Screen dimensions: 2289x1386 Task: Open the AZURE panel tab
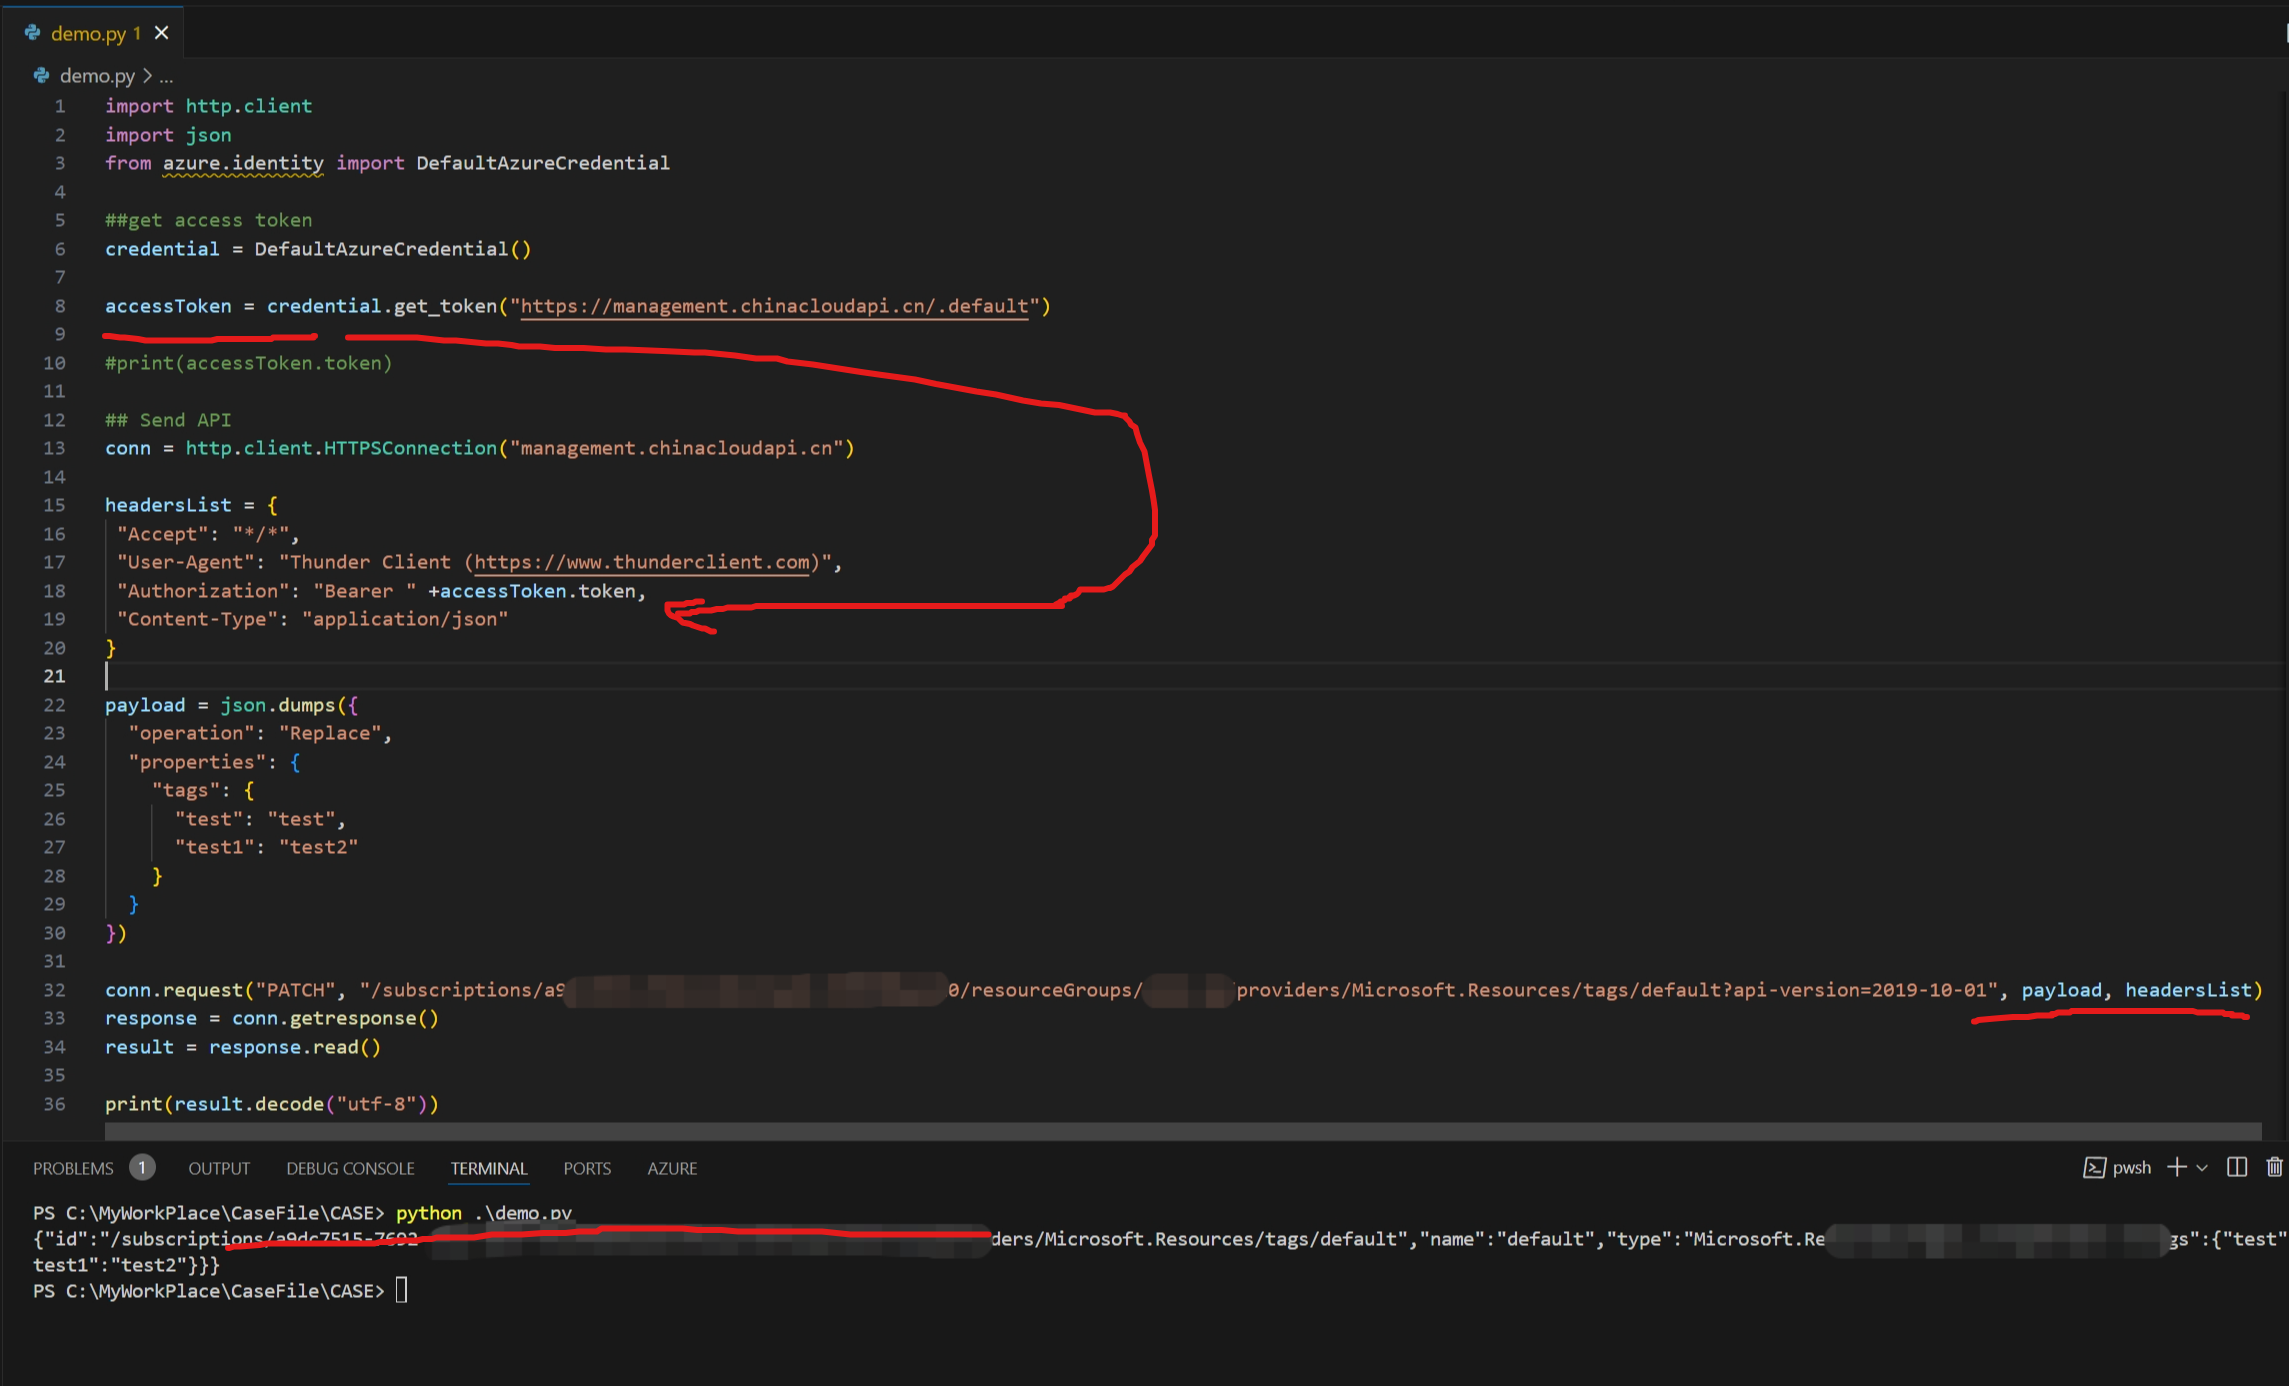tap(672, 1168)
